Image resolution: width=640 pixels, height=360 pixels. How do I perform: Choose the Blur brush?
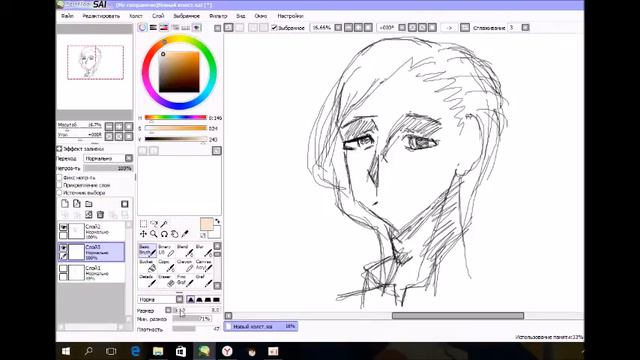pyautogui.click(x=204, y=250)
